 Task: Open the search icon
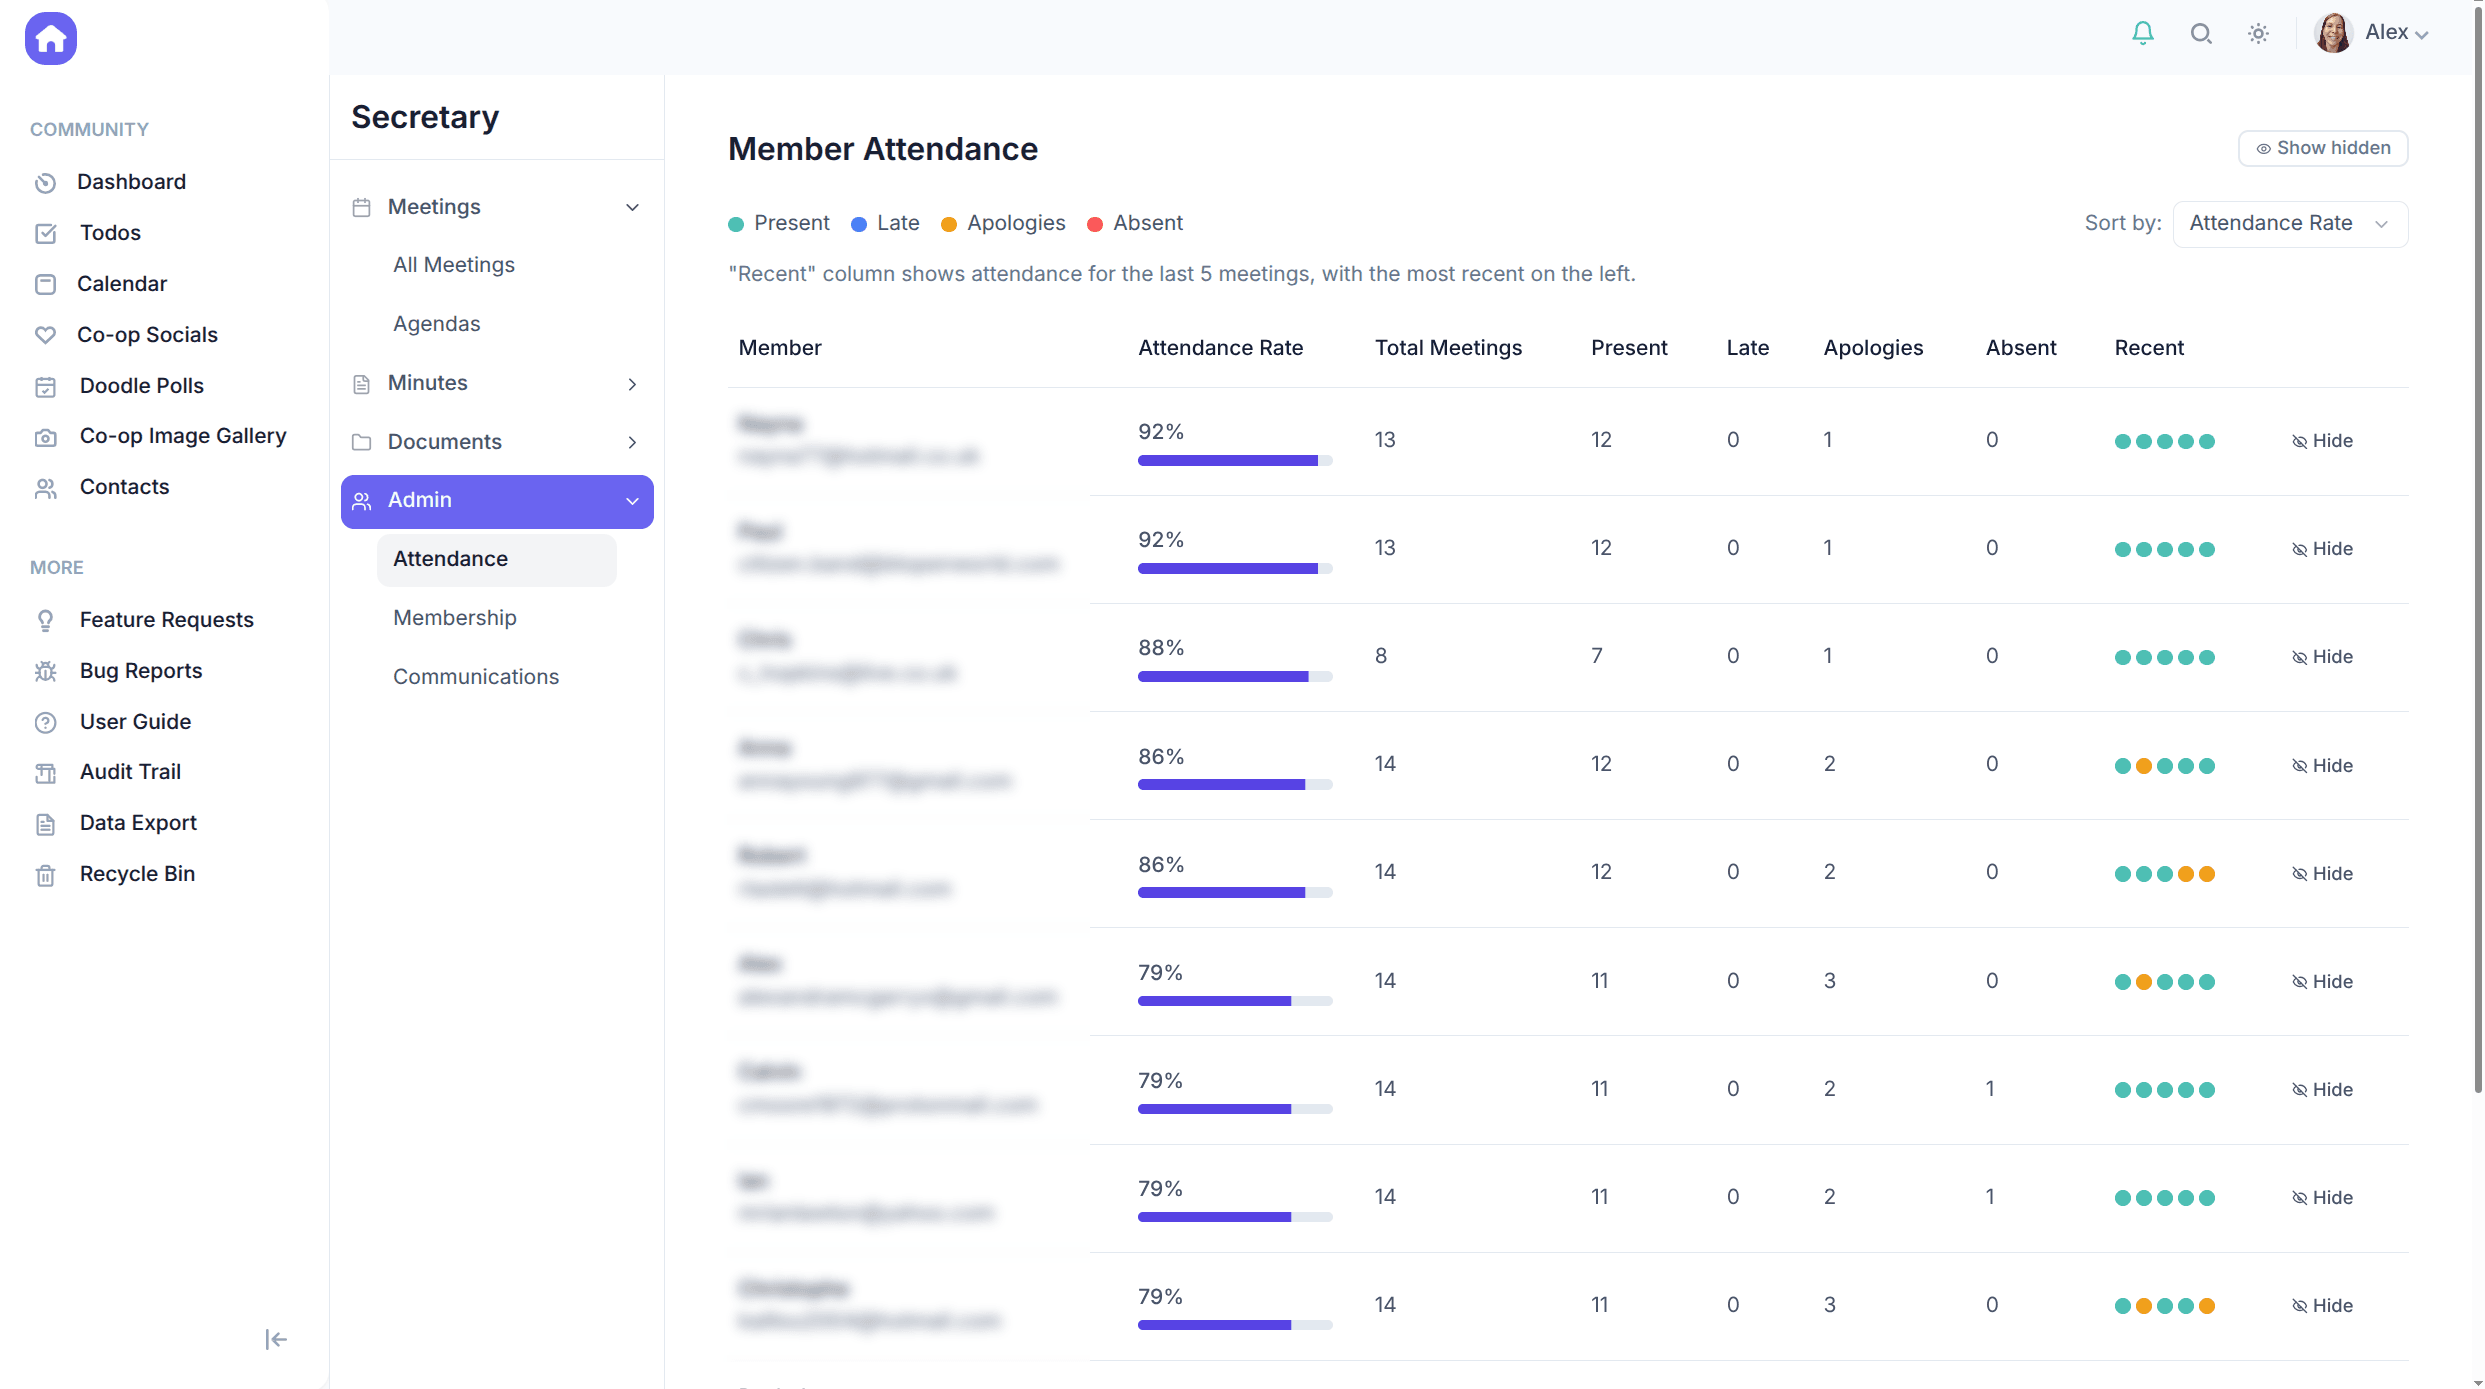coord(2200,33)
